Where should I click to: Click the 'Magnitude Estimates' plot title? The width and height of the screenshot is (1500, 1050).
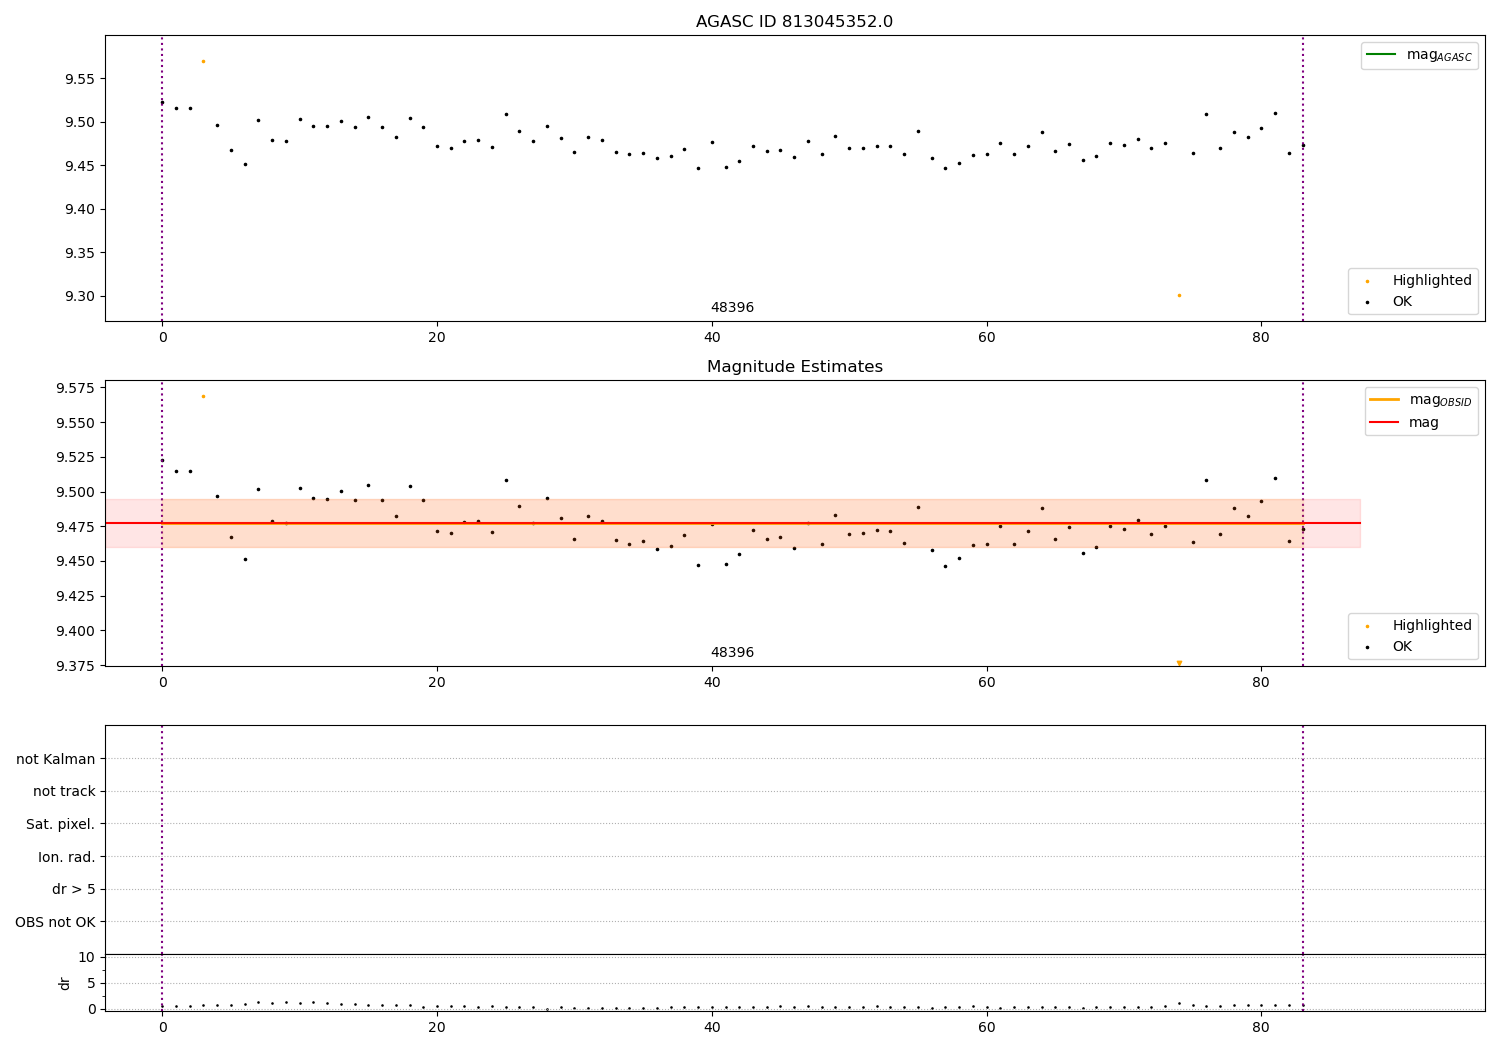pos(794,367)
